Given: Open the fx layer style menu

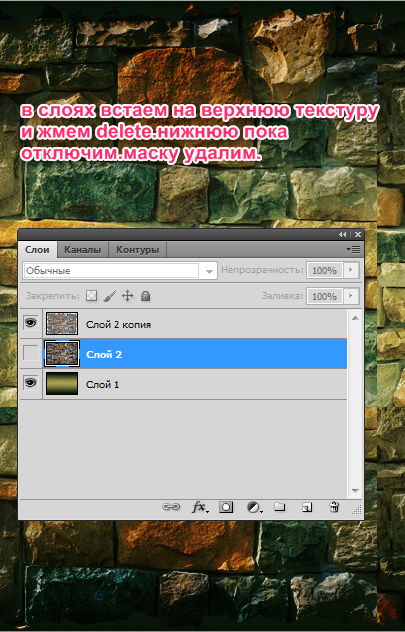Looking at the screenshot, I should (200, 507).
